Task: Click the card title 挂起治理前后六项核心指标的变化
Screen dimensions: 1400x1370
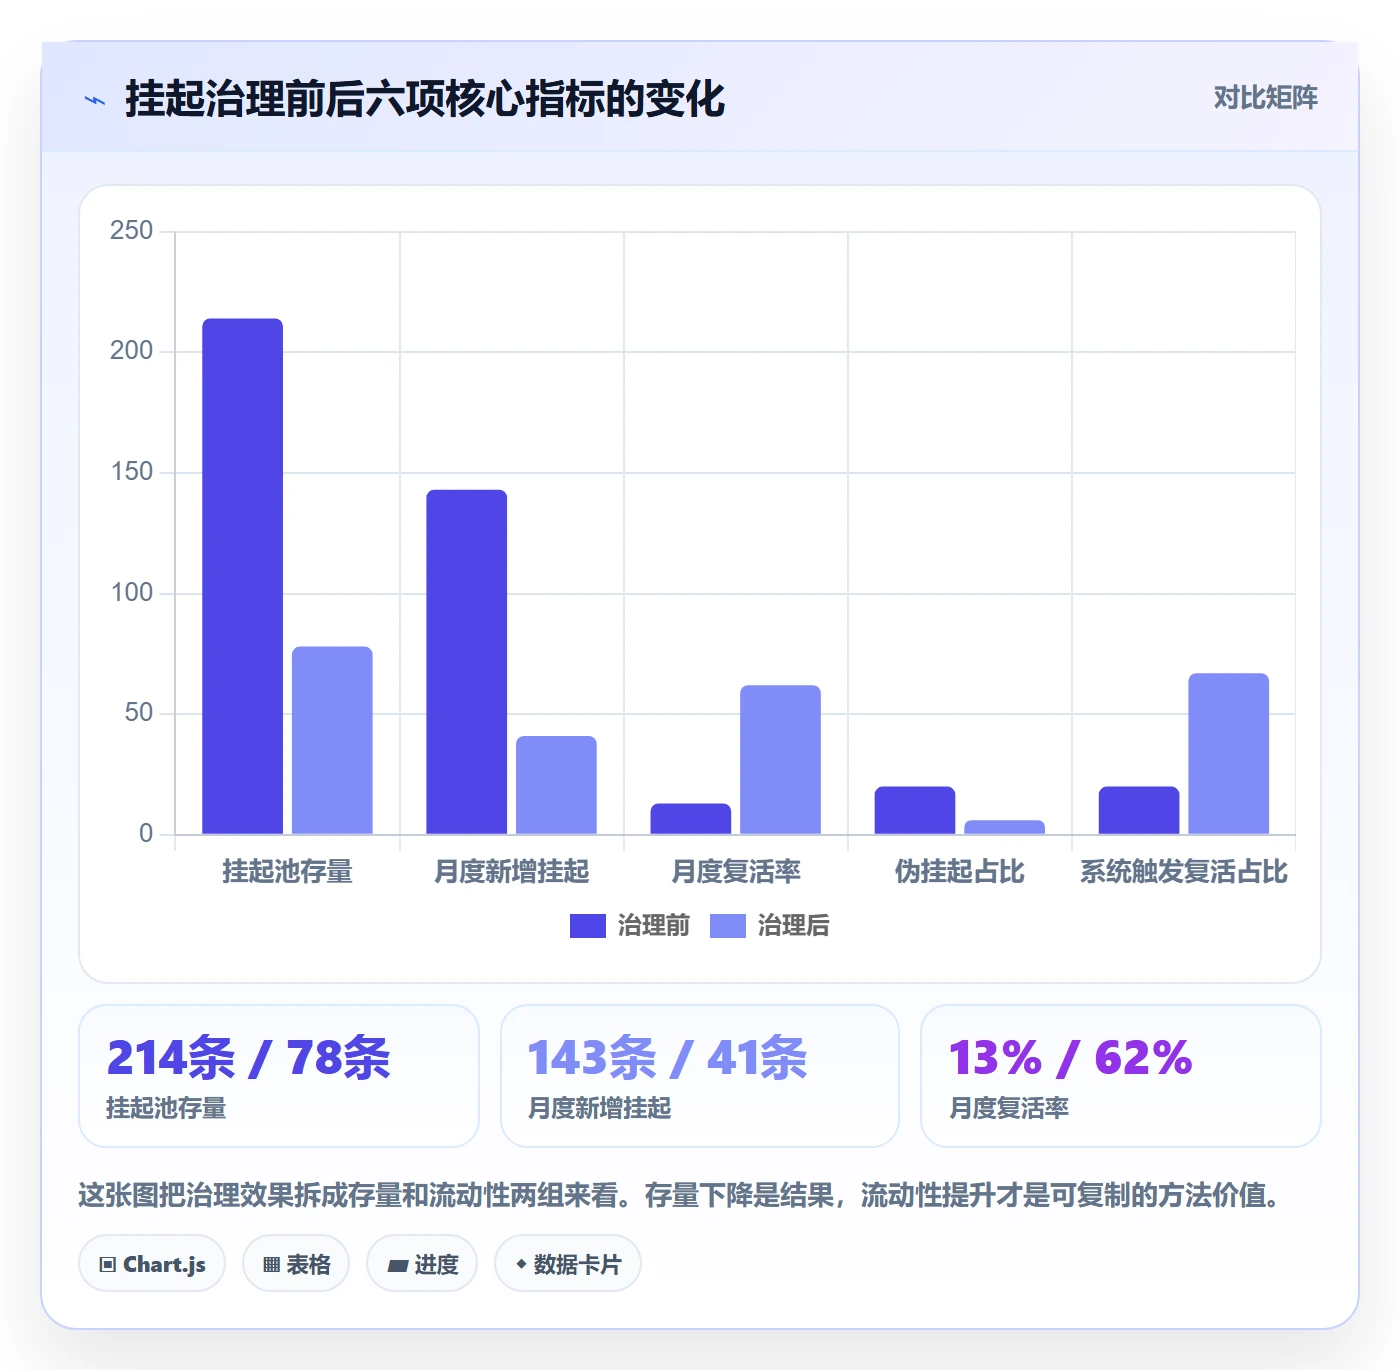Action: point(425,99)
